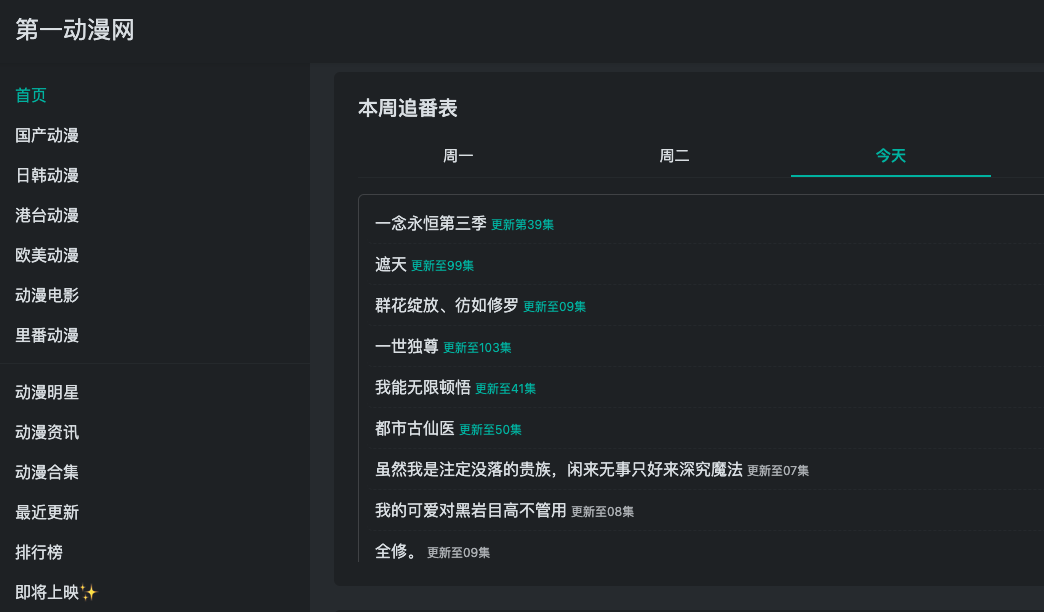Screen dimensions: 1044x612
Task: Go to 动漫资讯 news section
Action: [47, 433]
